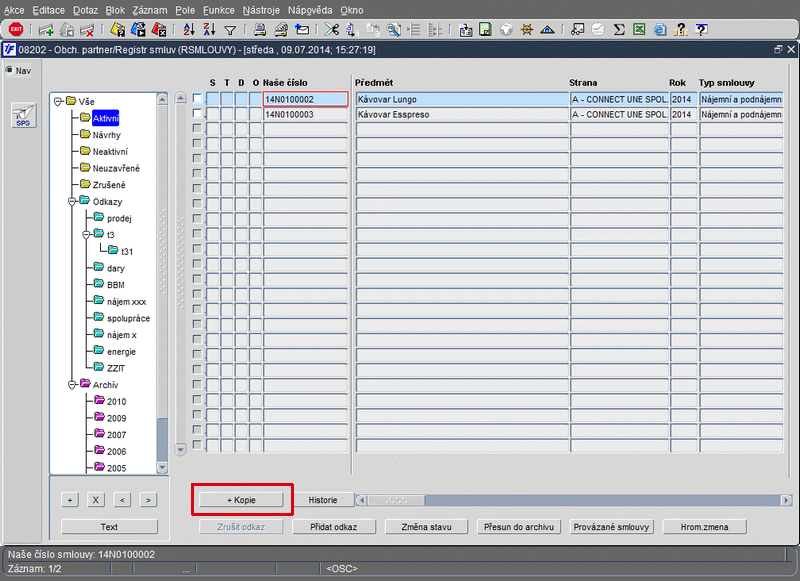800x581 pixels.
Task: Click the red EXIT toolbar icon
Action: tap(16, 30)
